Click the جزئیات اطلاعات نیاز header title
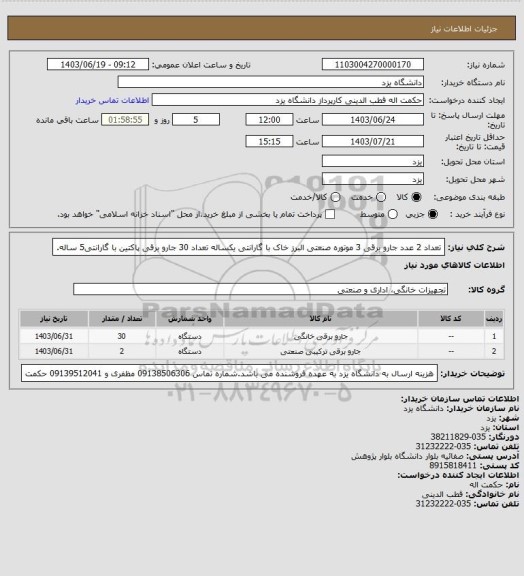 [464, 29]
